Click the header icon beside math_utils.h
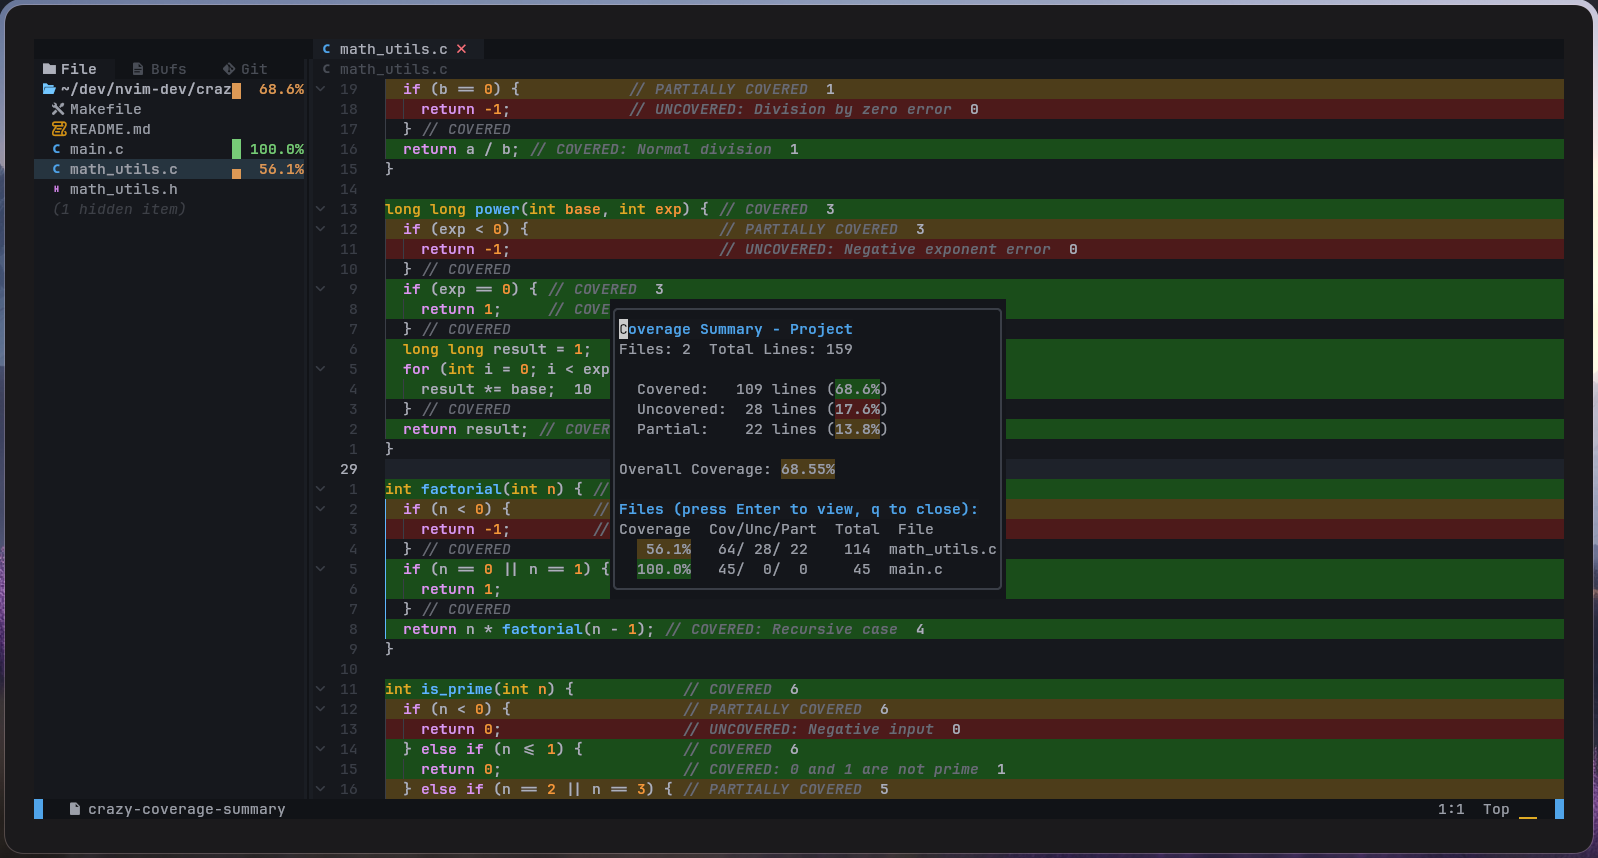 click(56, 189)
